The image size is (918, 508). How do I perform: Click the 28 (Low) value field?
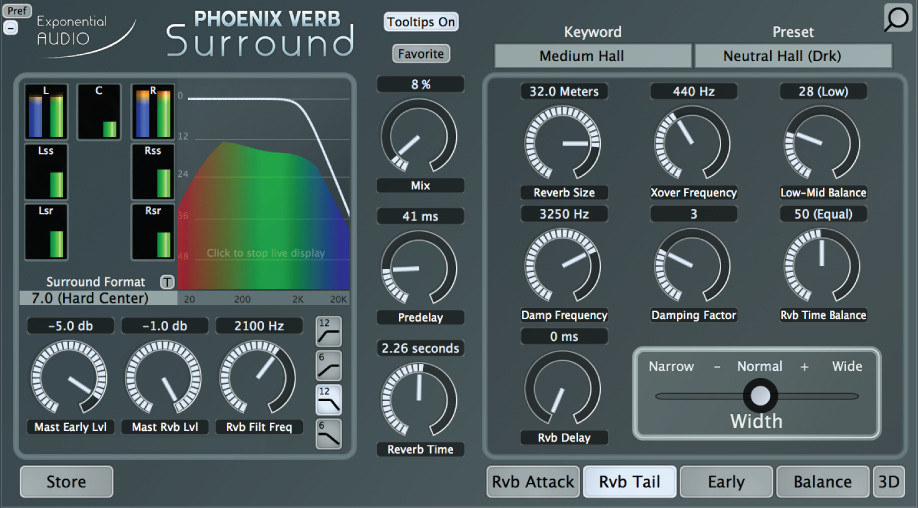(x=823, y=91)
